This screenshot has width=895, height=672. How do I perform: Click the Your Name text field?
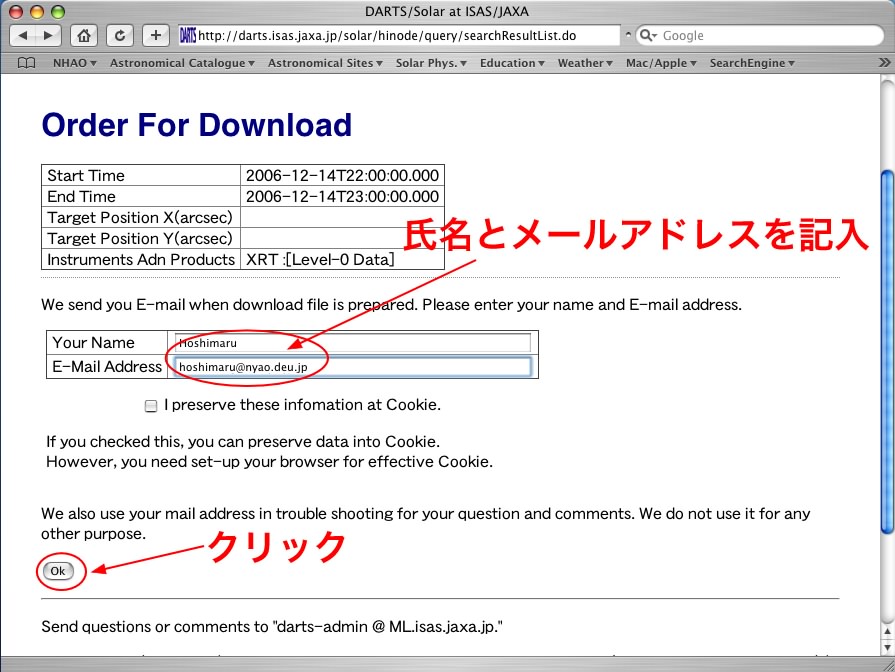click(352, 343)
